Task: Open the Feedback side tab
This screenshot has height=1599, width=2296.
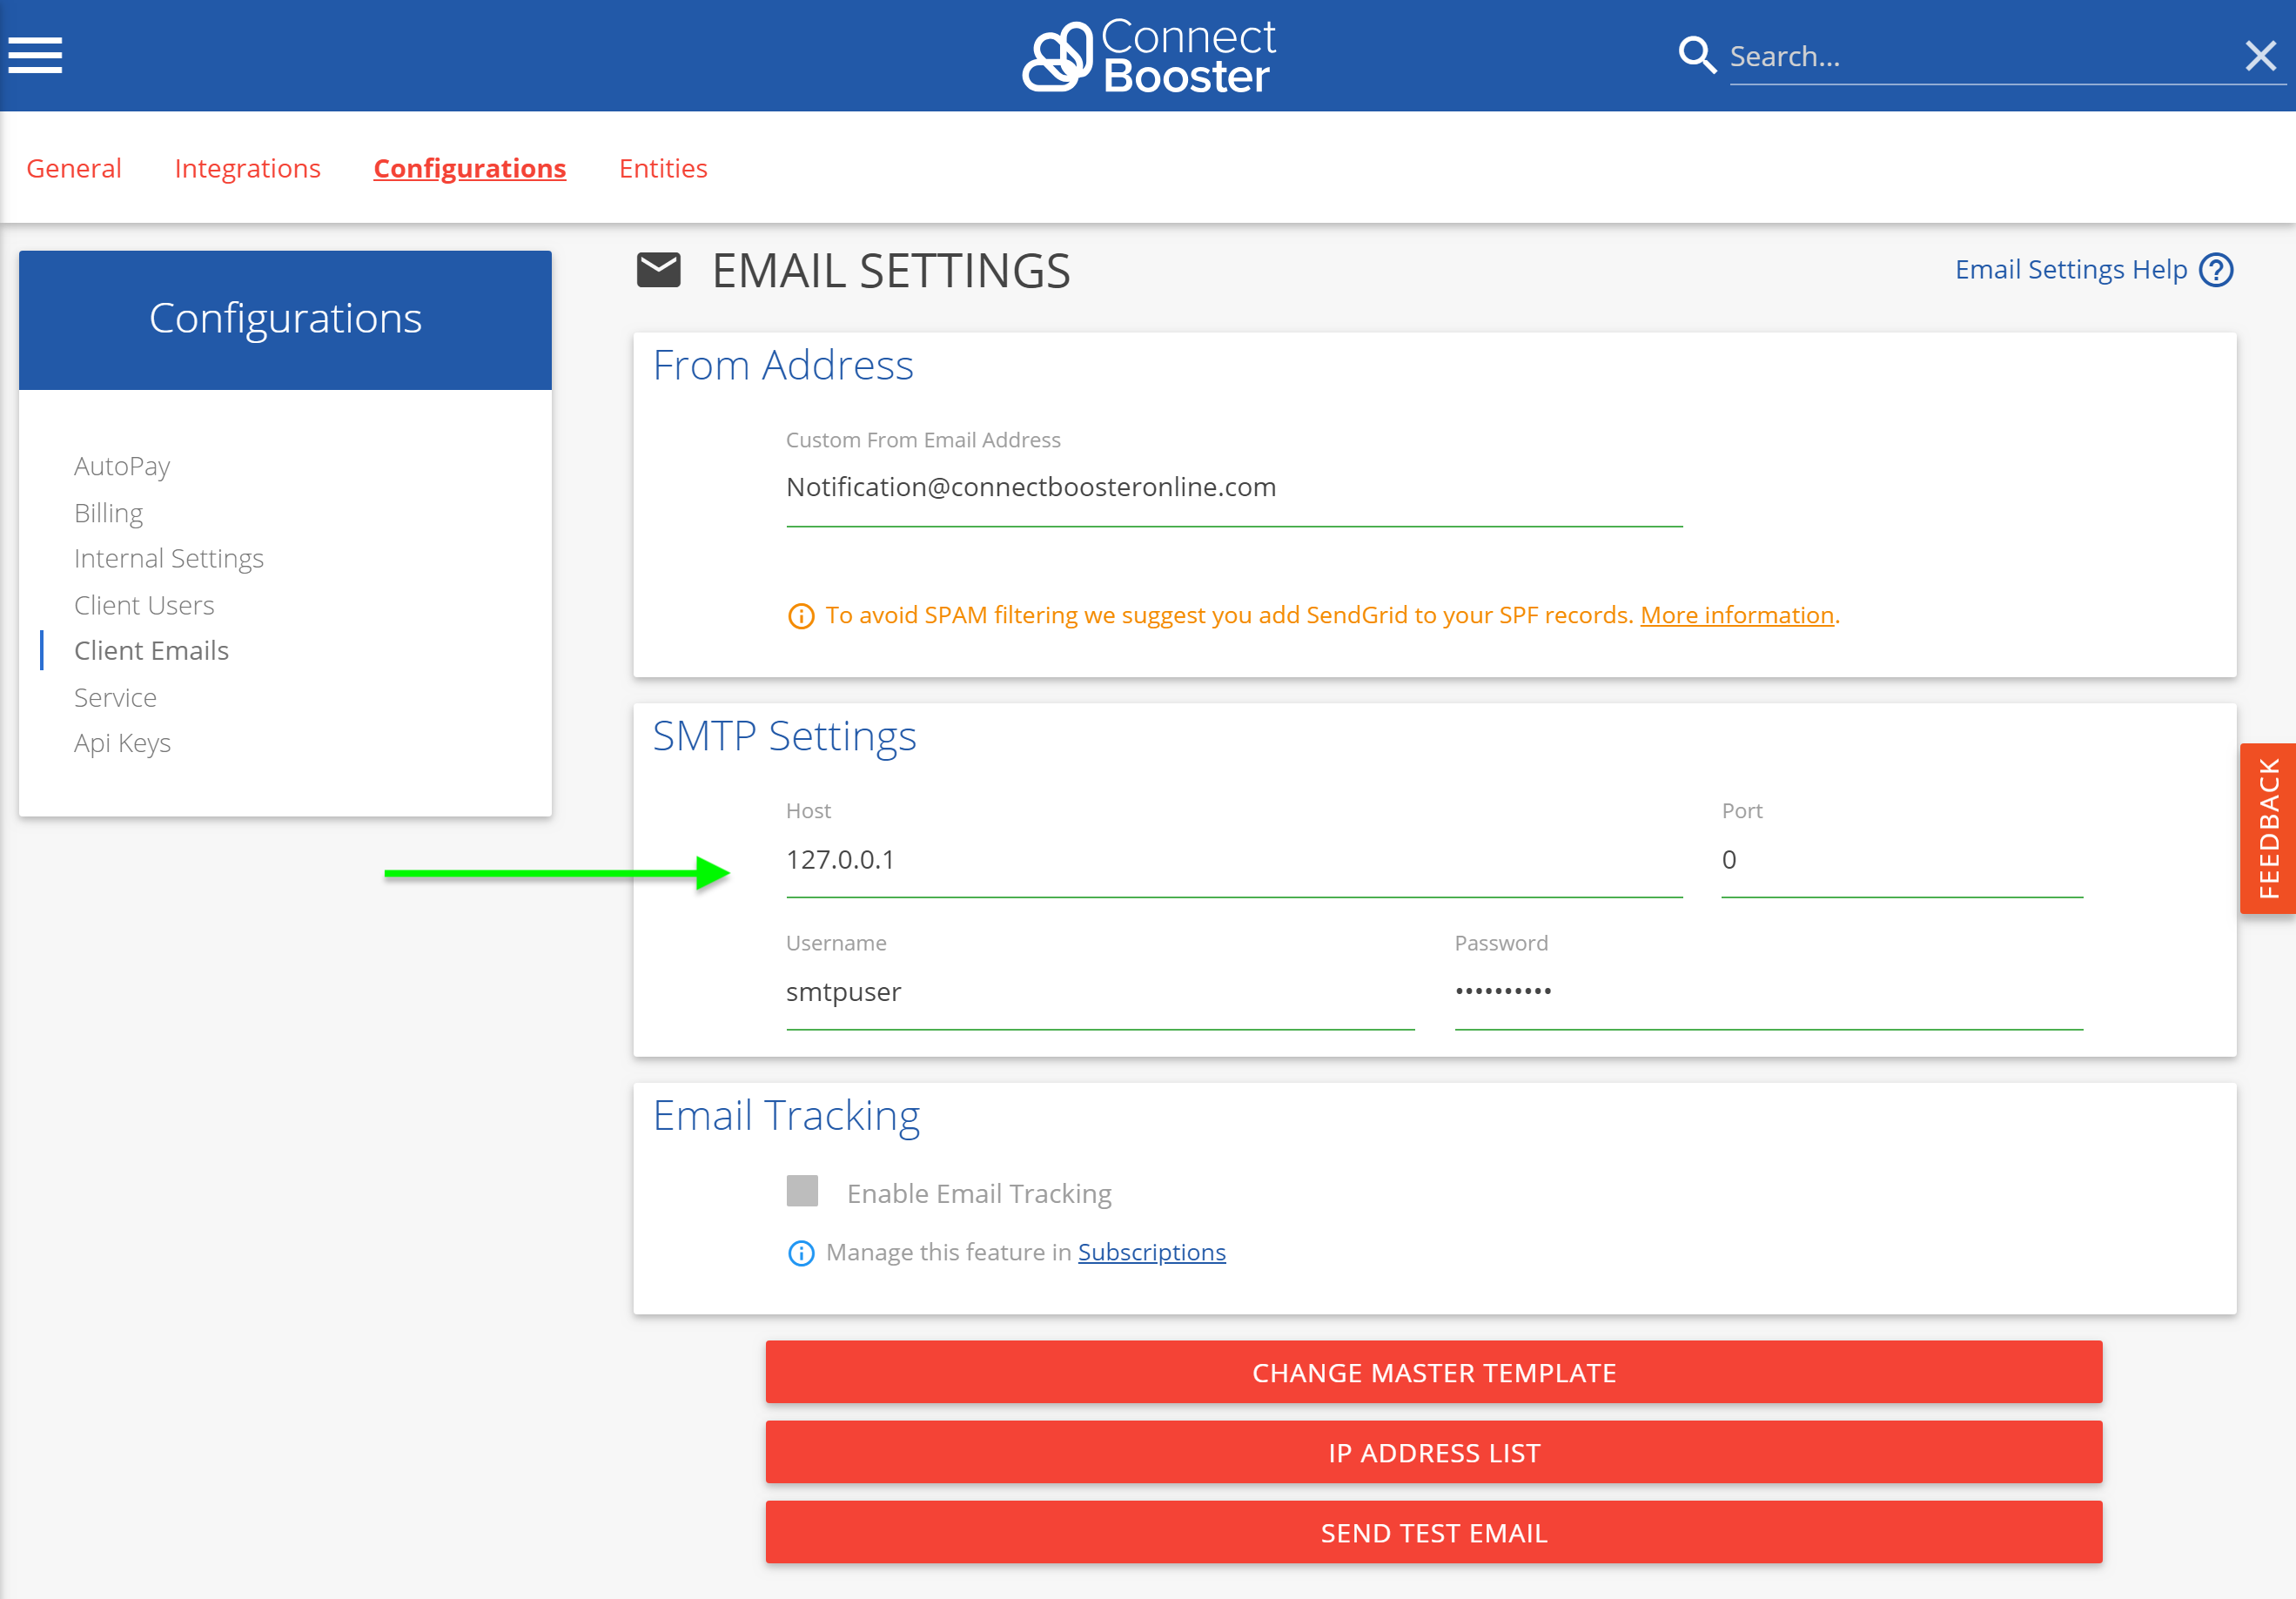Action: click(x=2267, y=828)
